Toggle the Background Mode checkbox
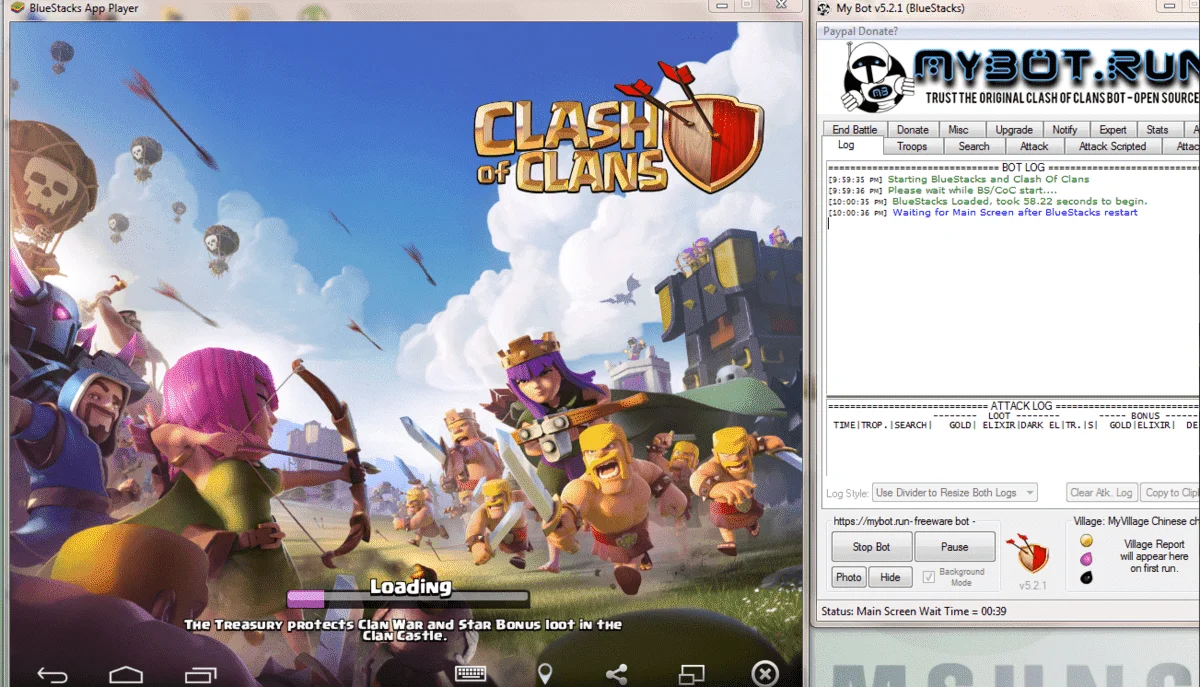The image size is (1200, 687). [x=929, y=577]
